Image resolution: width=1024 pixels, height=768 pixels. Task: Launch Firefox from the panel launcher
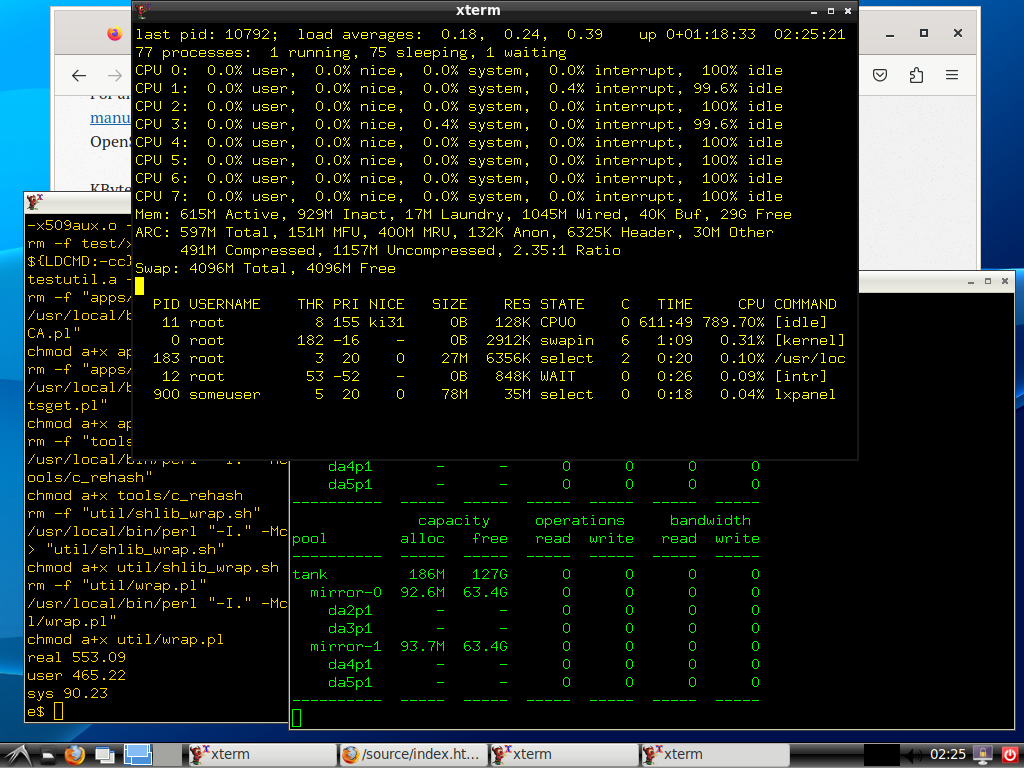(x=75, y=754)
